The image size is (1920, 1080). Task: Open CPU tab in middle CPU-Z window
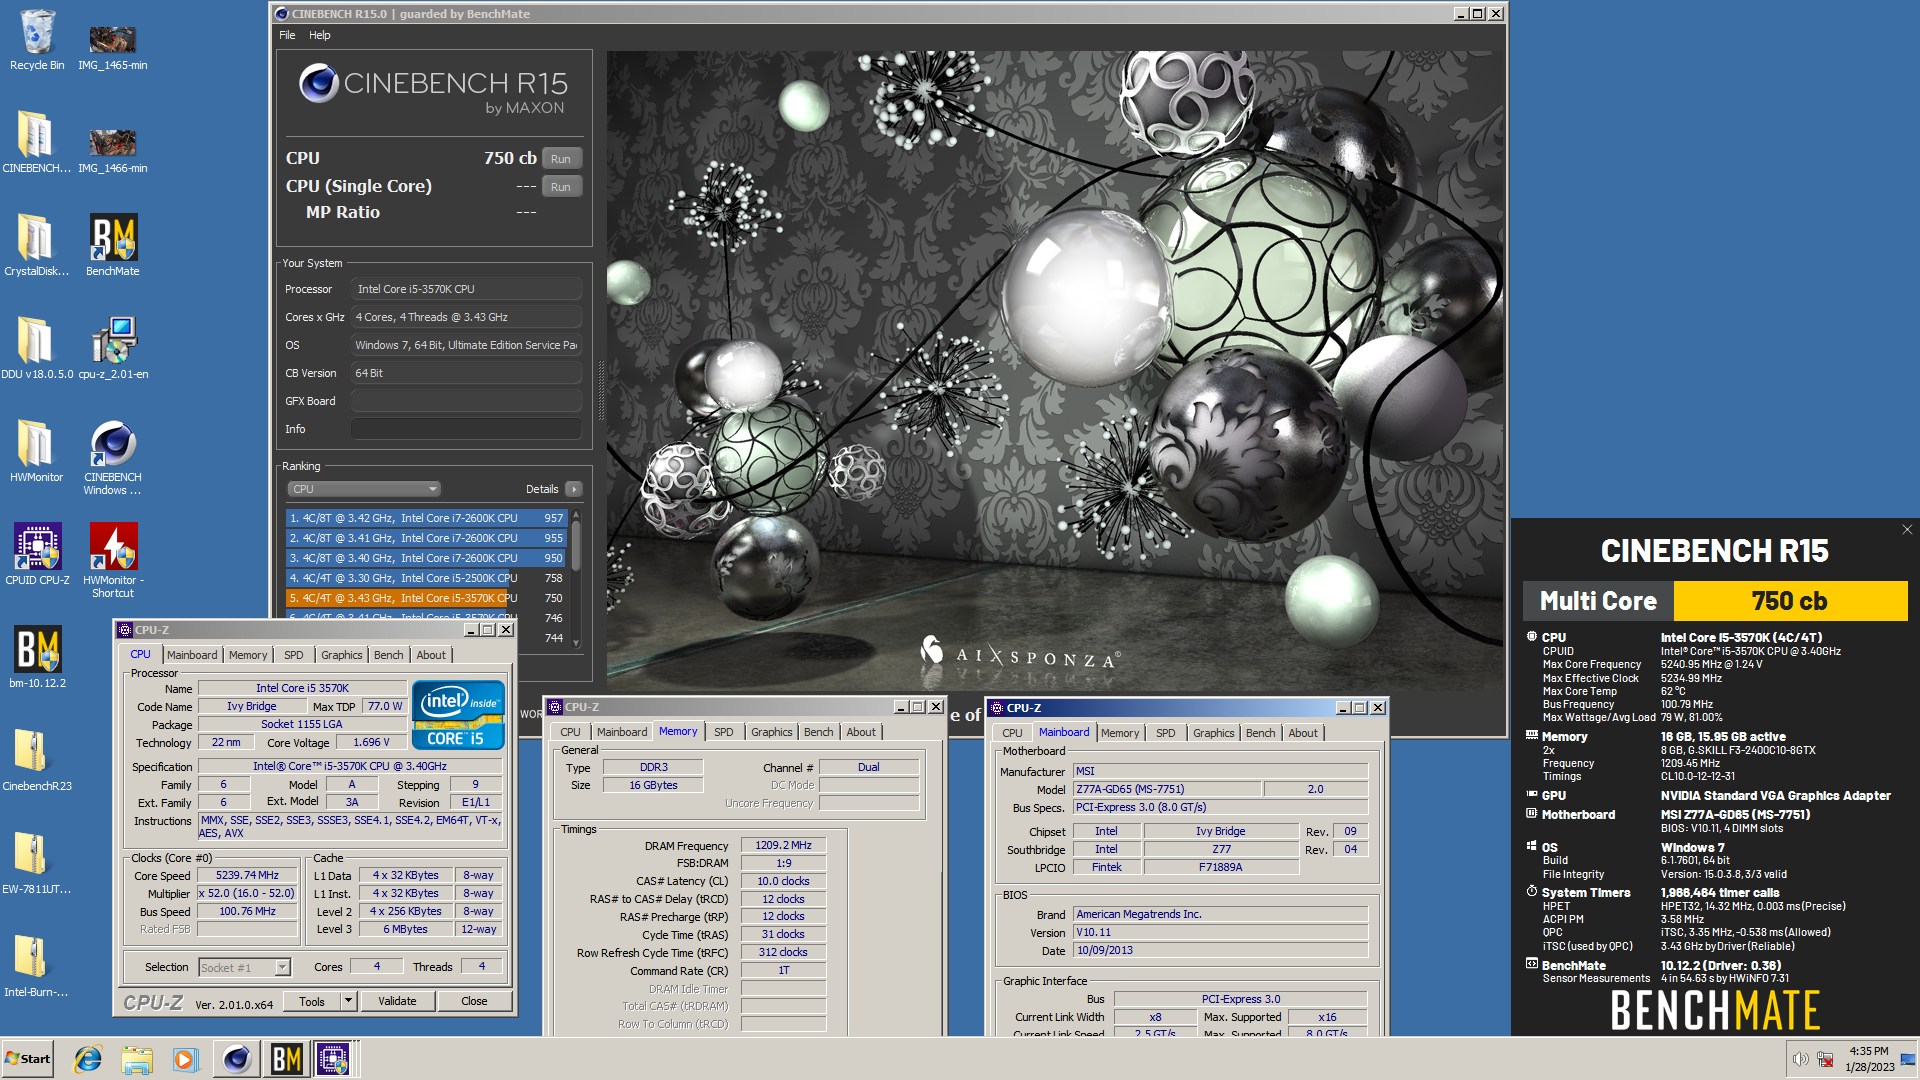pyautogui.click(x=570, y=732)
